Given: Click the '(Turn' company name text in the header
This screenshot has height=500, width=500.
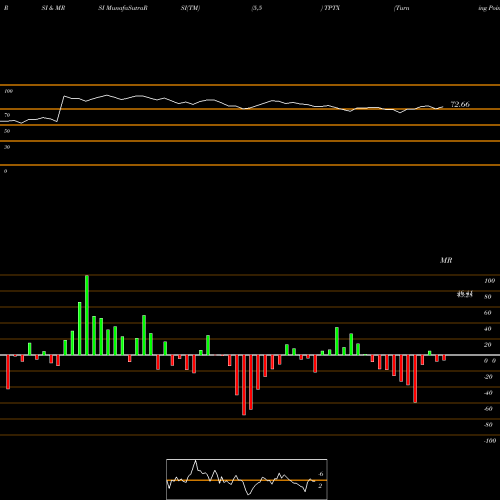Looking at the screenshot, I should pyautogui.click(x=402, y=8).
